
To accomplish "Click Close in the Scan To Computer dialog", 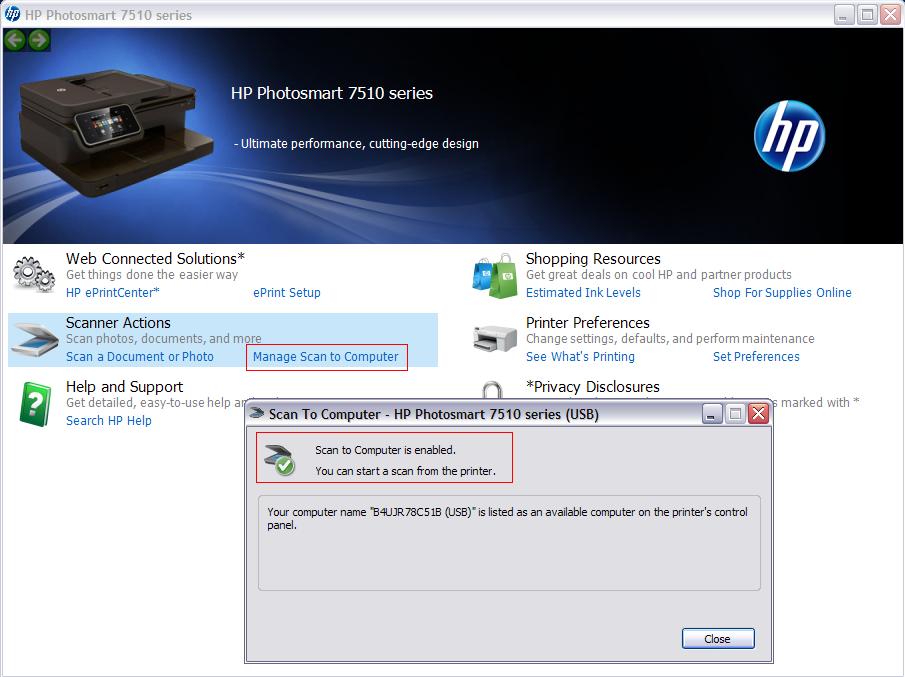I will pyautogui.click(x=718, y=639).
